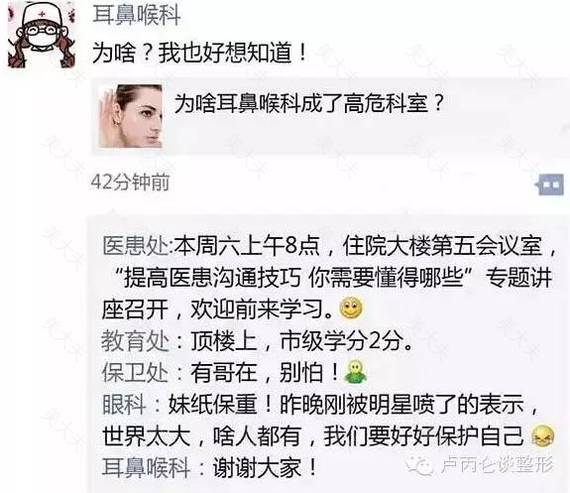Tap the 42分钟前 timestamp
This screenshot has height=493, width=570.
(130, 182)
